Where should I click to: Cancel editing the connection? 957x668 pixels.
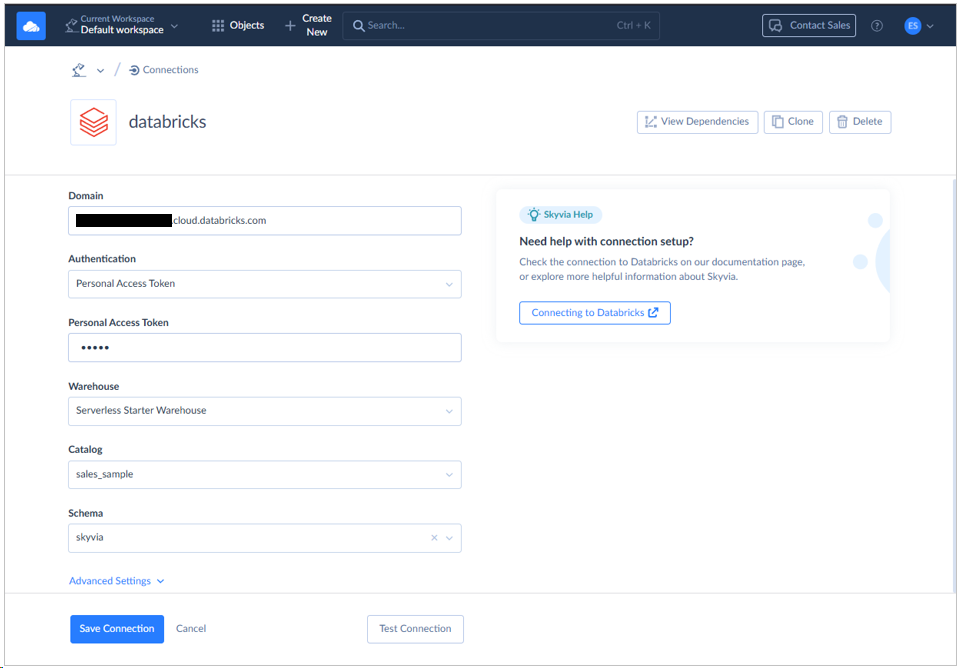point(191,629)
